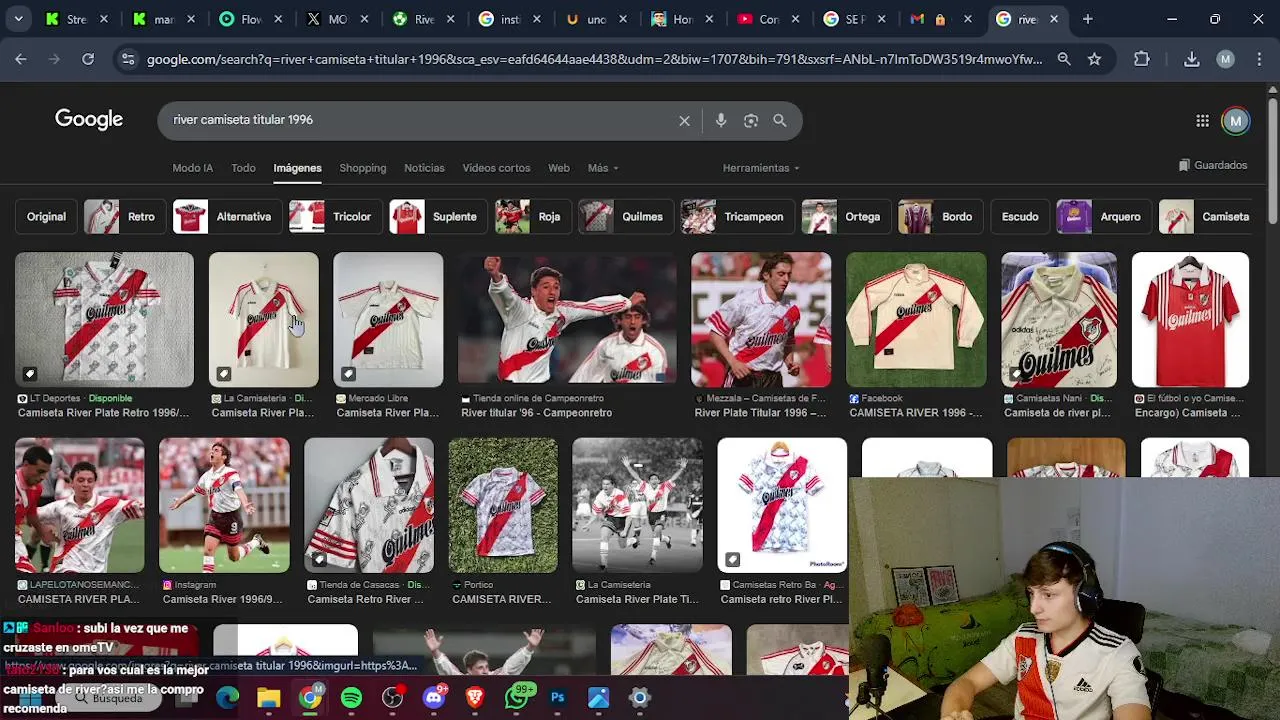Switch to Web results tab
The image size is (1280, 720).
pos(559,168)
